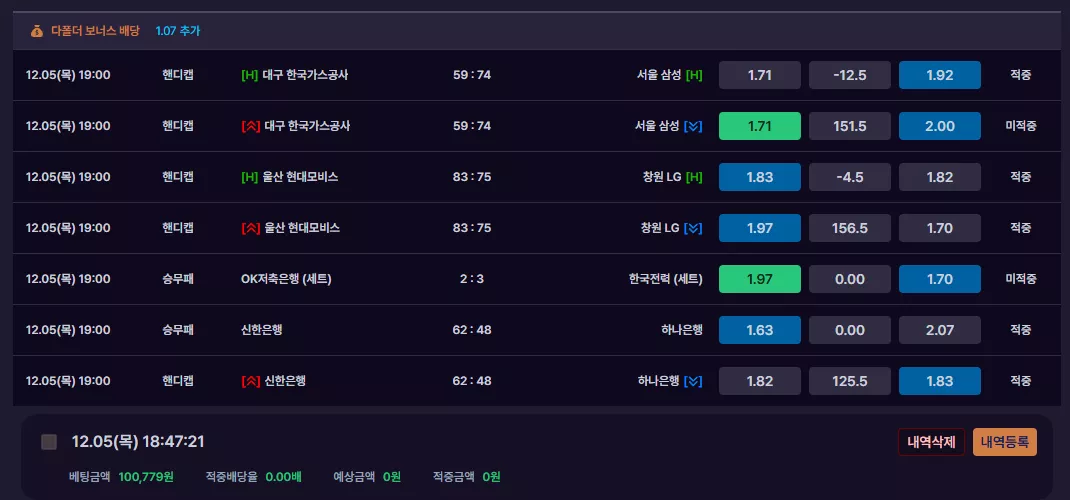Click the -4.5 handicap value
Image resolution: width=1070 pixels, height=500 pixels.
tap(850, 177)
